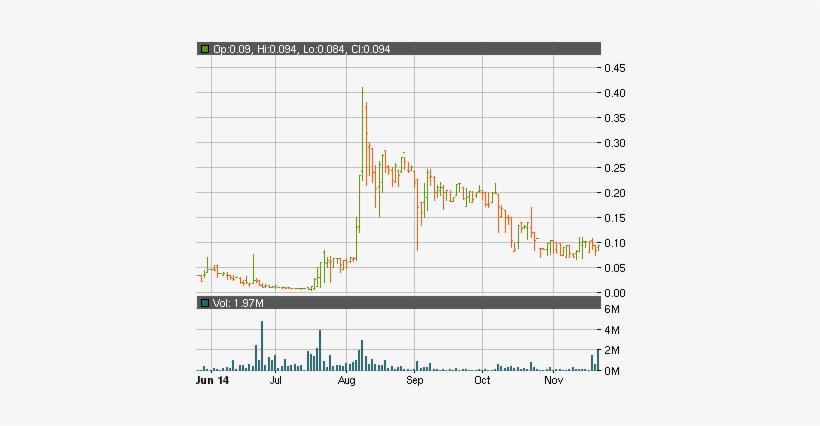Select the 'Vol: 1.97M' volume readout
Viewport: 820px width, 426px height.
click(238, 303)
